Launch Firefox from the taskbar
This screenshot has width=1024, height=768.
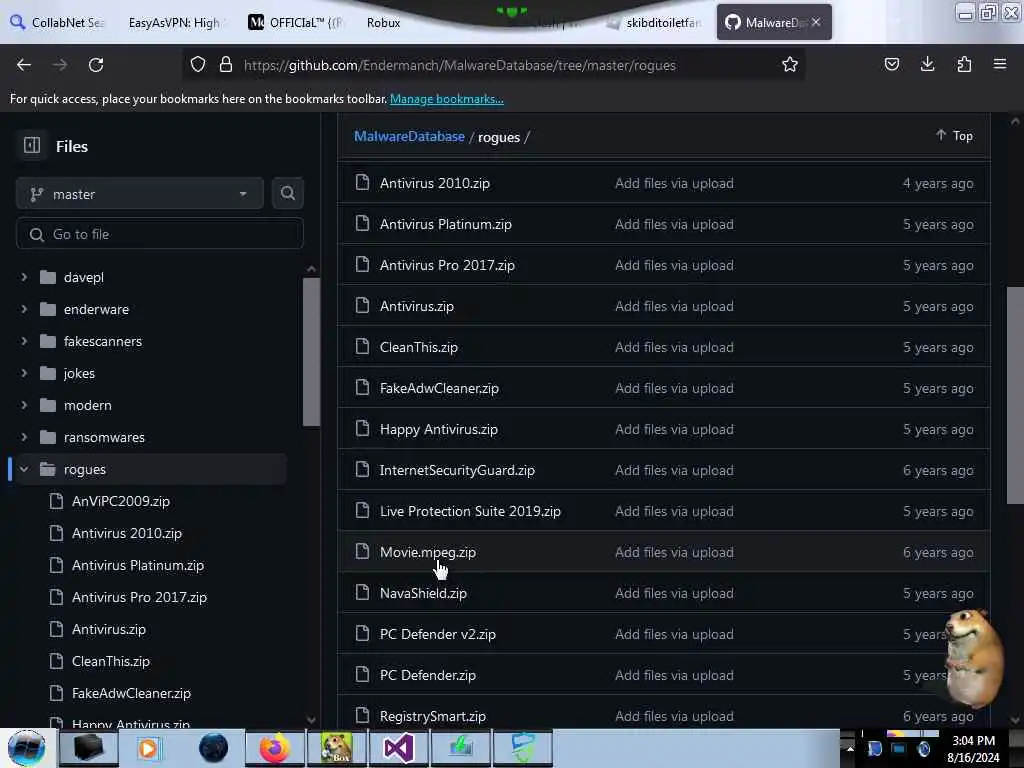click(274, 748)
